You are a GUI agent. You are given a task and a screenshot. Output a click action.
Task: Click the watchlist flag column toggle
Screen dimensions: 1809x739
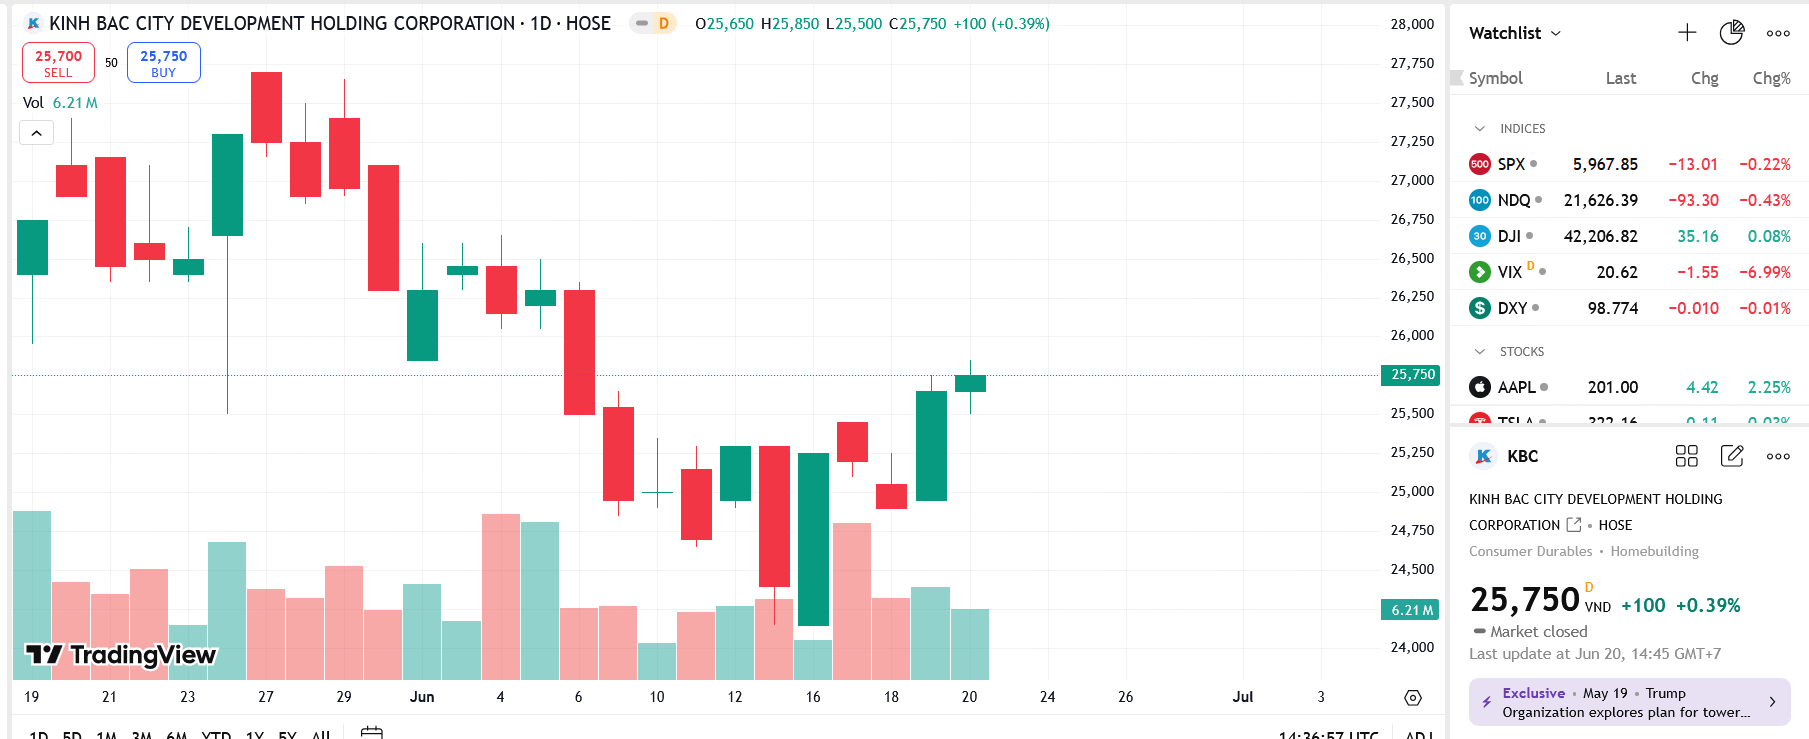[1458, 78]
